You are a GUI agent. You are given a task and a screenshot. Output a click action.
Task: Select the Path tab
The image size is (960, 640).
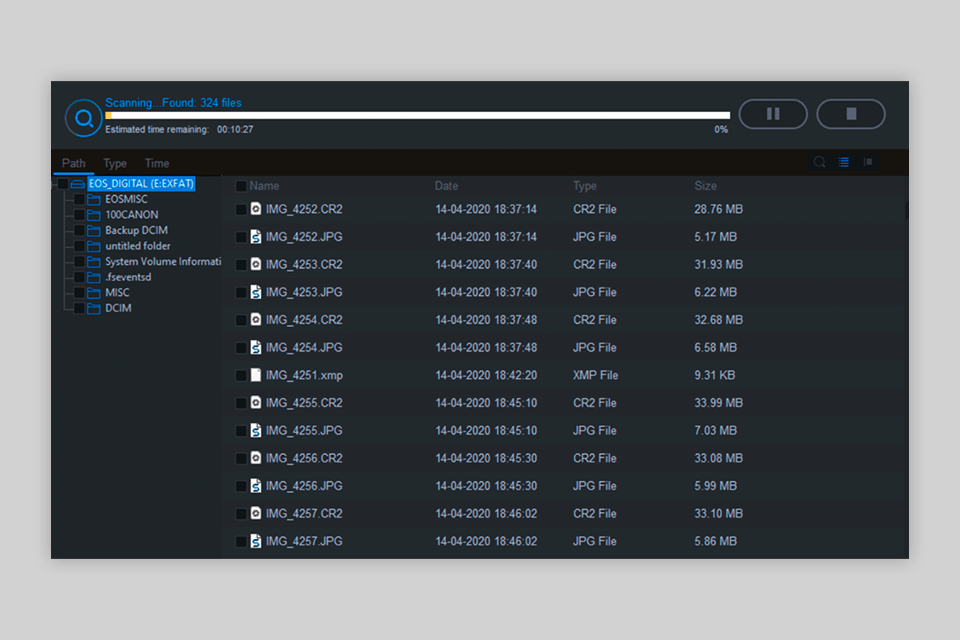[73, 164]
